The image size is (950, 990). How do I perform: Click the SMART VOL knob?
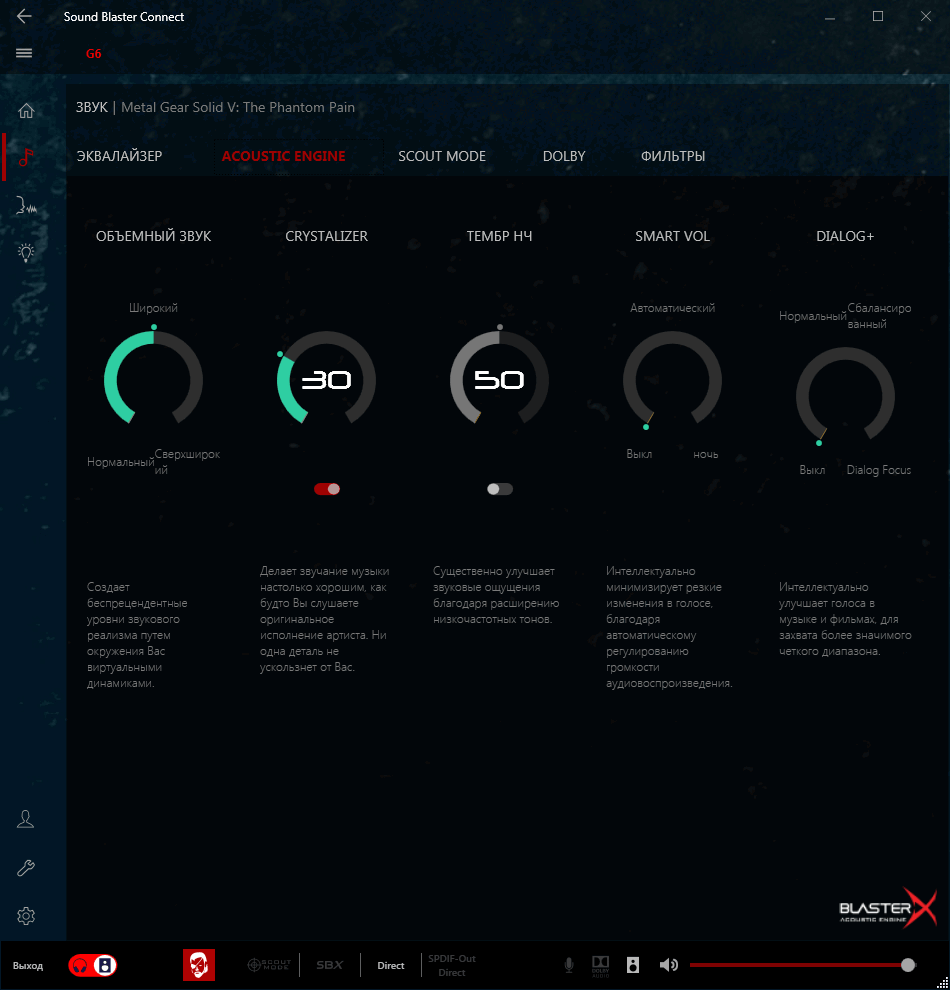coord(672,379)
